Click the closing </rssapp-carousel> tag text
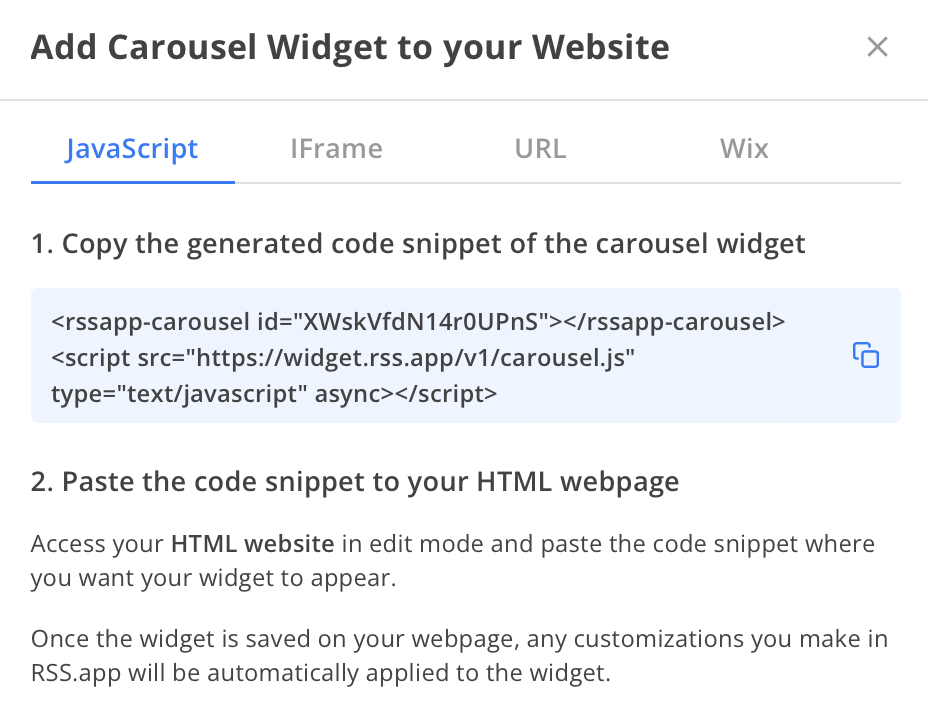 pyautogui.click(x=675, y=322)
